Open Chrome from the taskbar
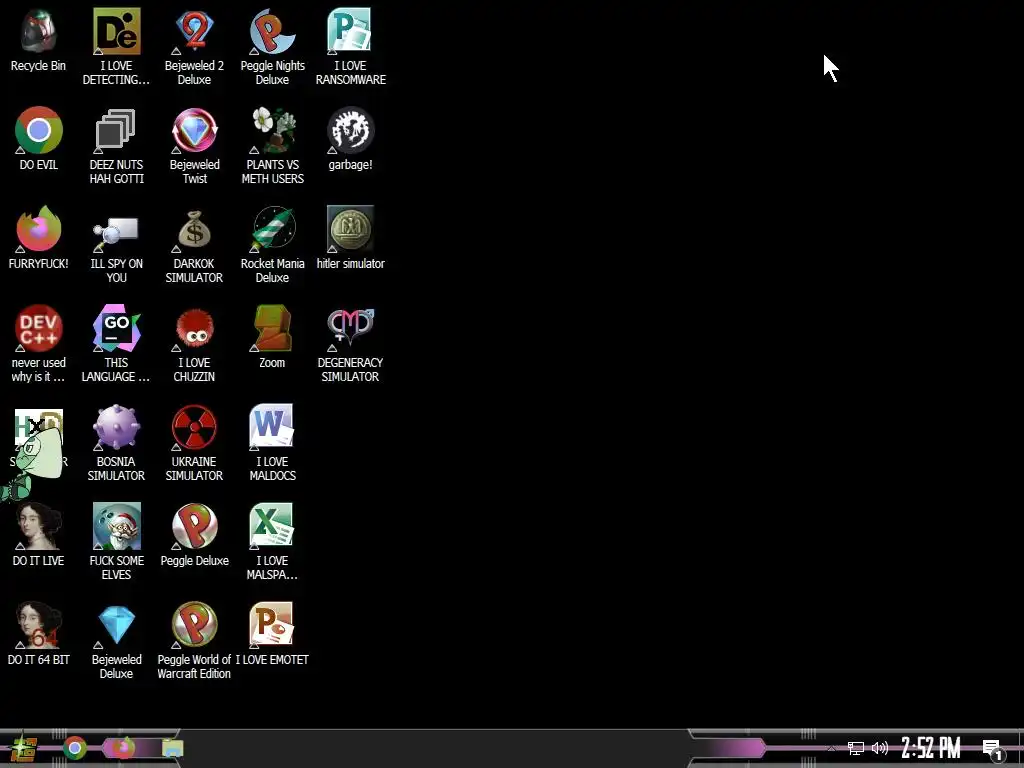 (75, 748)
